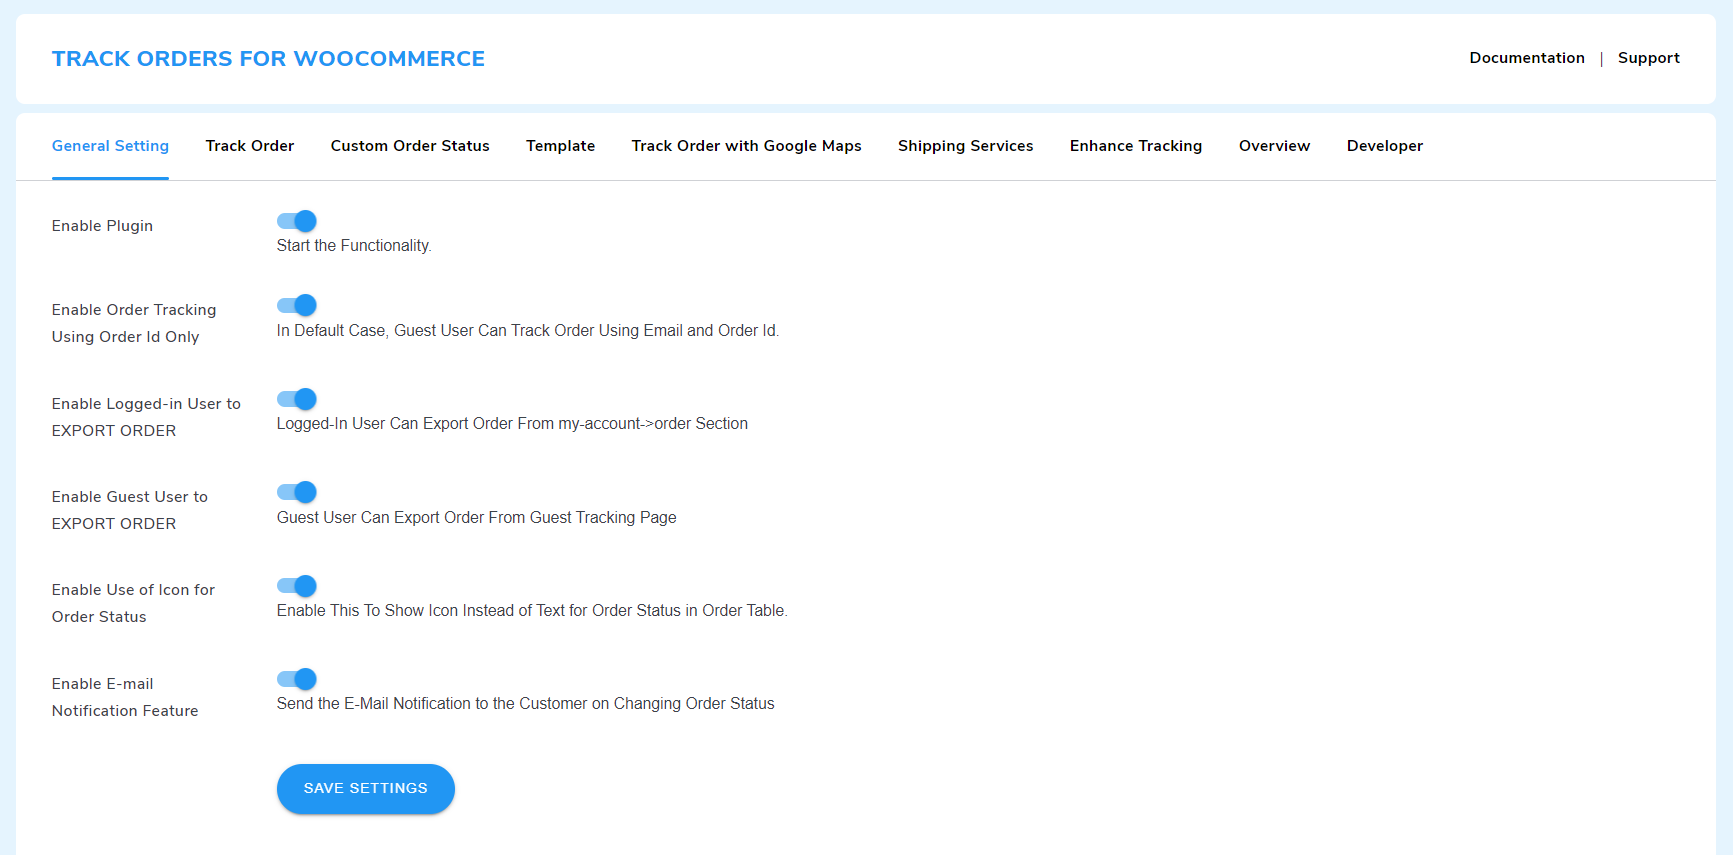Open the Developer tab

coord(1385,146)
